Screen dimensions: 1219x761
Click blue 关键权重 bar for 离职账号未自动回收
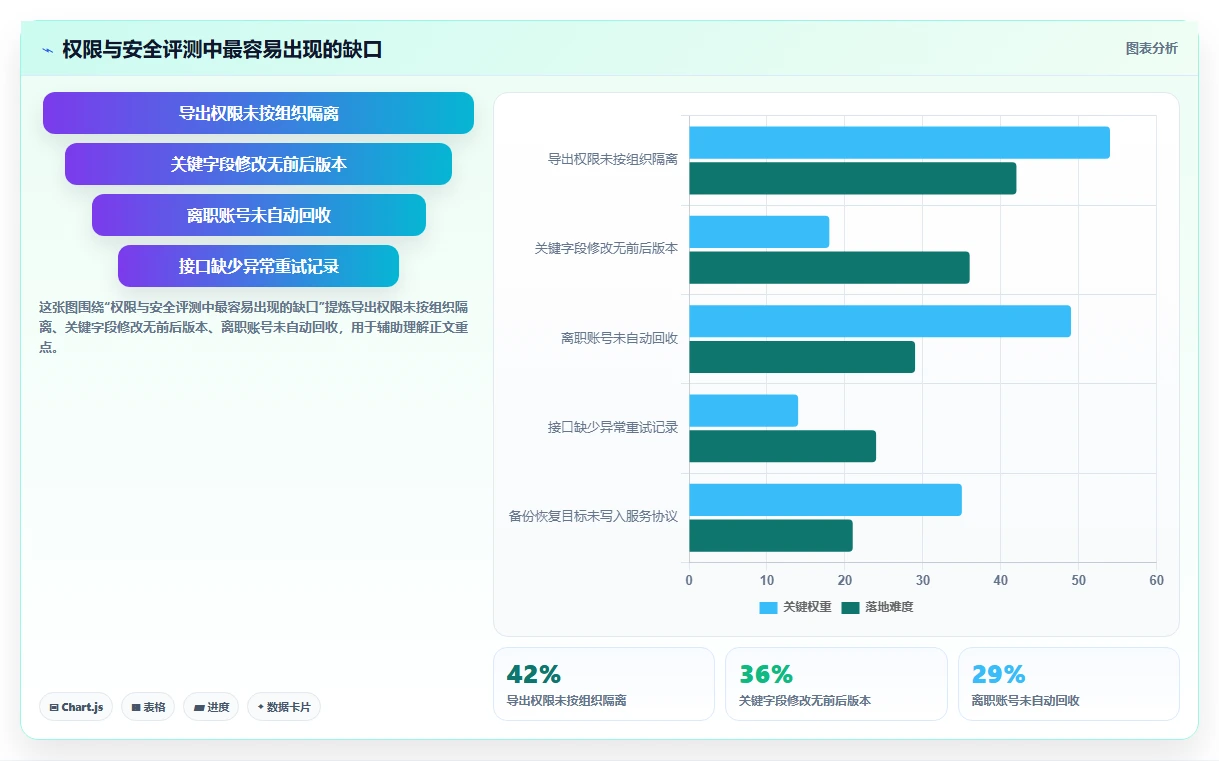point(880,321)
